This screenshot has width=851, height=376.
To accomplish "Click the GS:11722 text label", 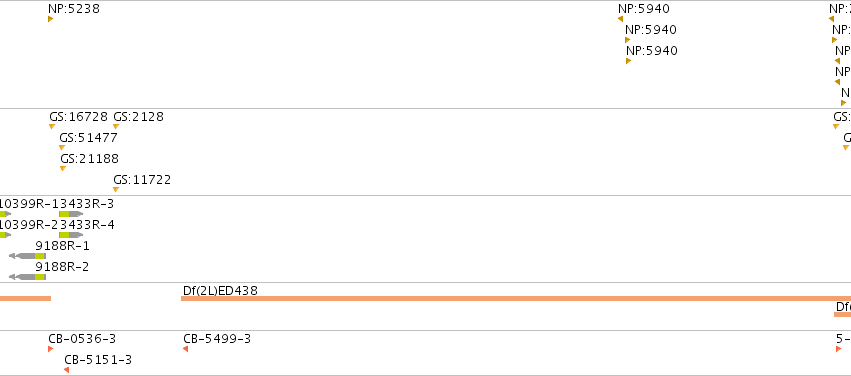I will (142, 180).
